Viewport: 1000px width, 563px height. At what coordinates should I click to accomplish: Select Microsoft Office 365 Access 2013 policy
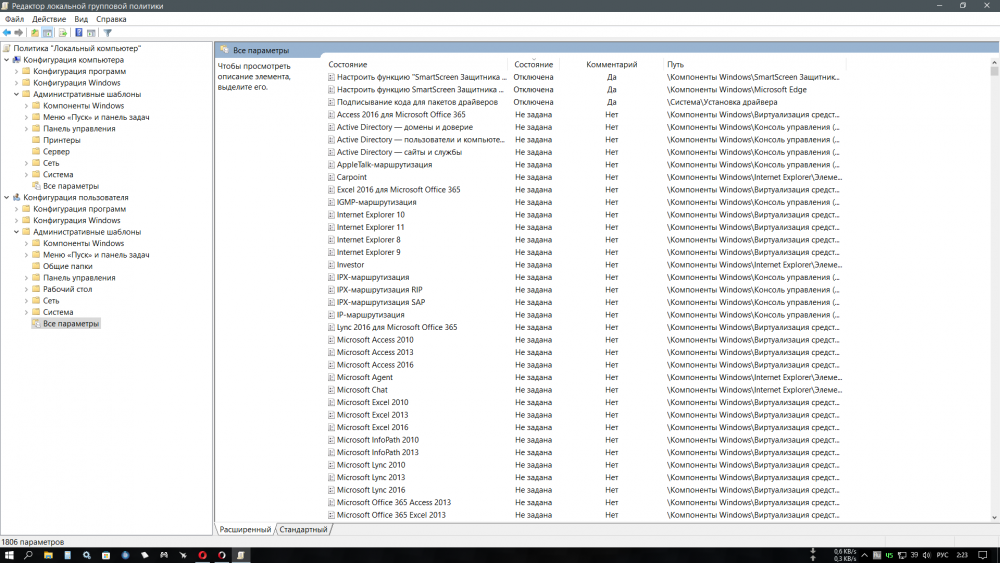tap(393, 502)
